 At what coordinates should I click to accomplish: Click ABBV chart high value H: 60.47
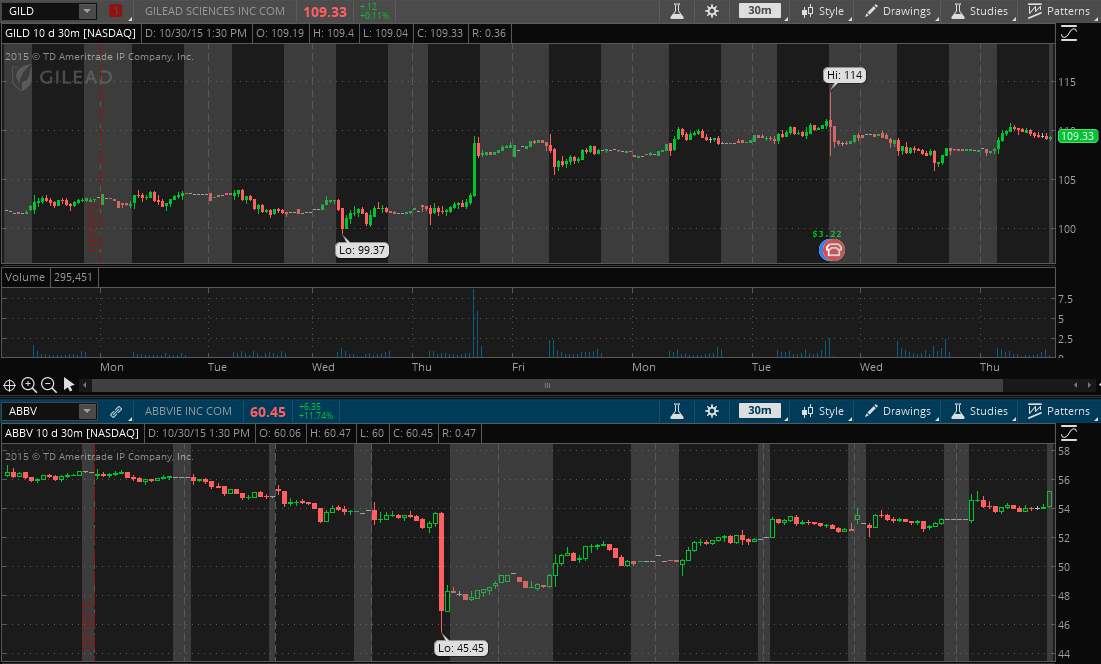click(x=330, y=433)
